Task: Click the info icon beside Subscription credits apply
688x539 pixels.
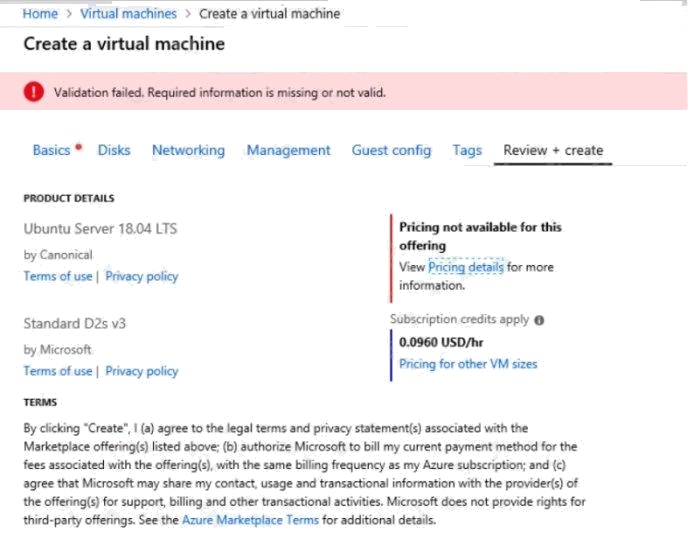Action: [539, 321]
